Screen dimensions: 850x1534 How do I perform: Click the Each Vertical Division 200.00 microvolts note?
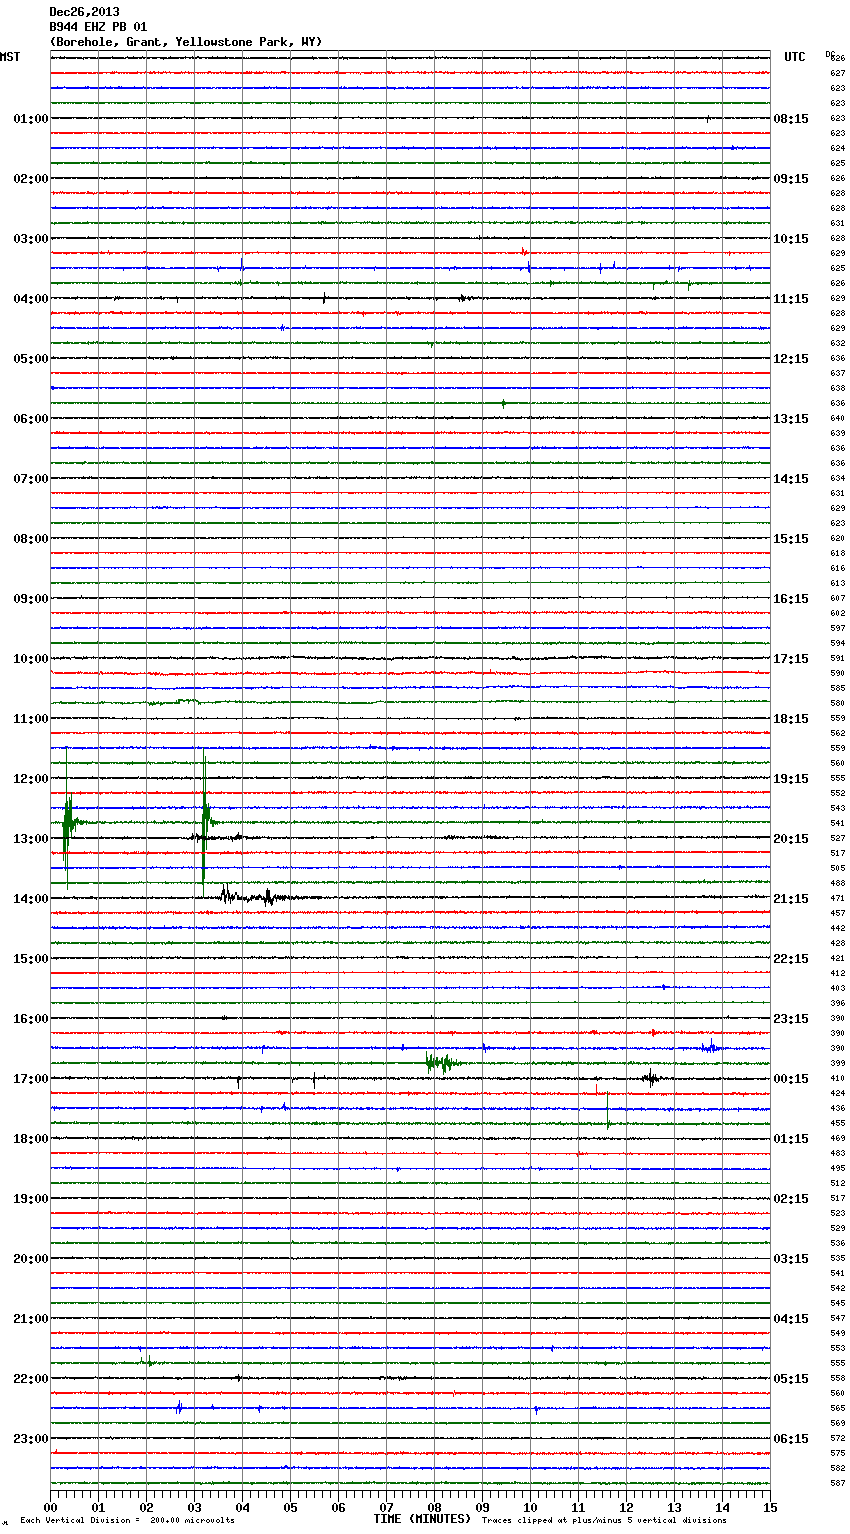click(x=127, y=1520)
